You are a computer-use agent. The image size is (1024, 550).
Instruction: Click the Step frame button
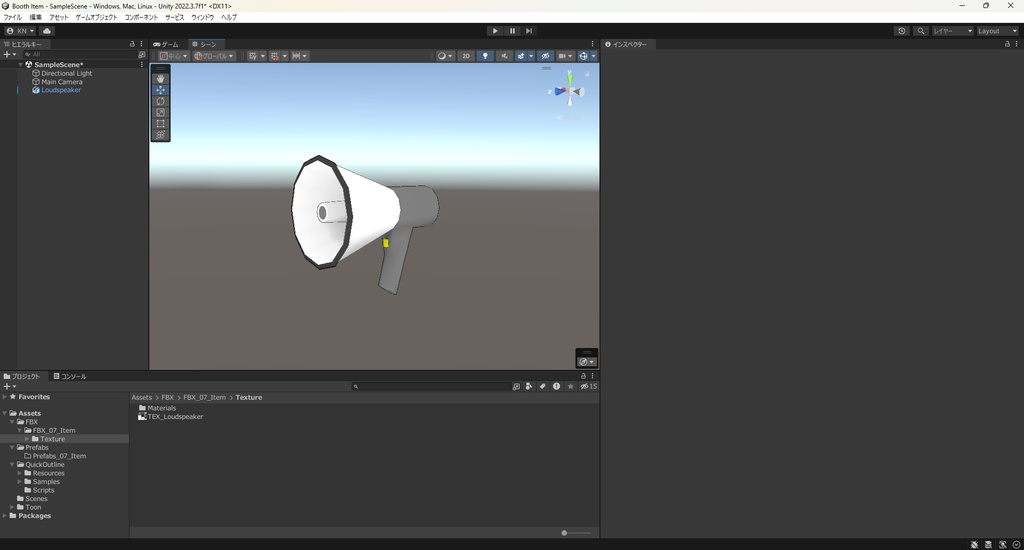(x=529, y=31)
